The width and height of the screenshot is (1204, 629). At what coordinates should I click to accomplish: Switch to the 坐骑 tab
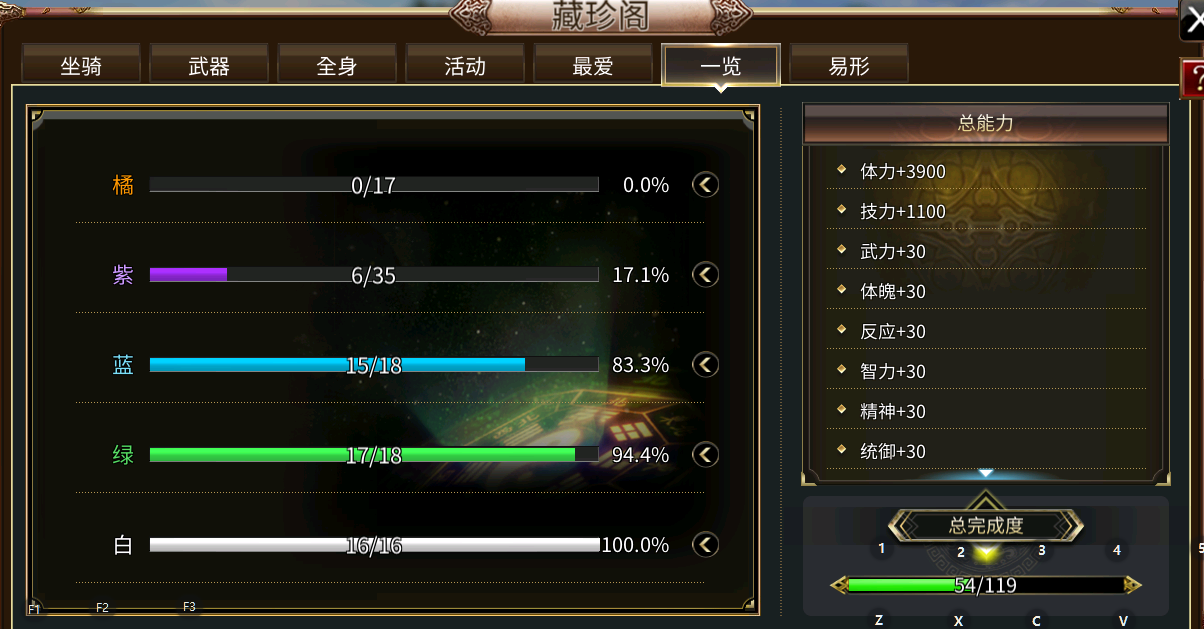click(81, 65)
